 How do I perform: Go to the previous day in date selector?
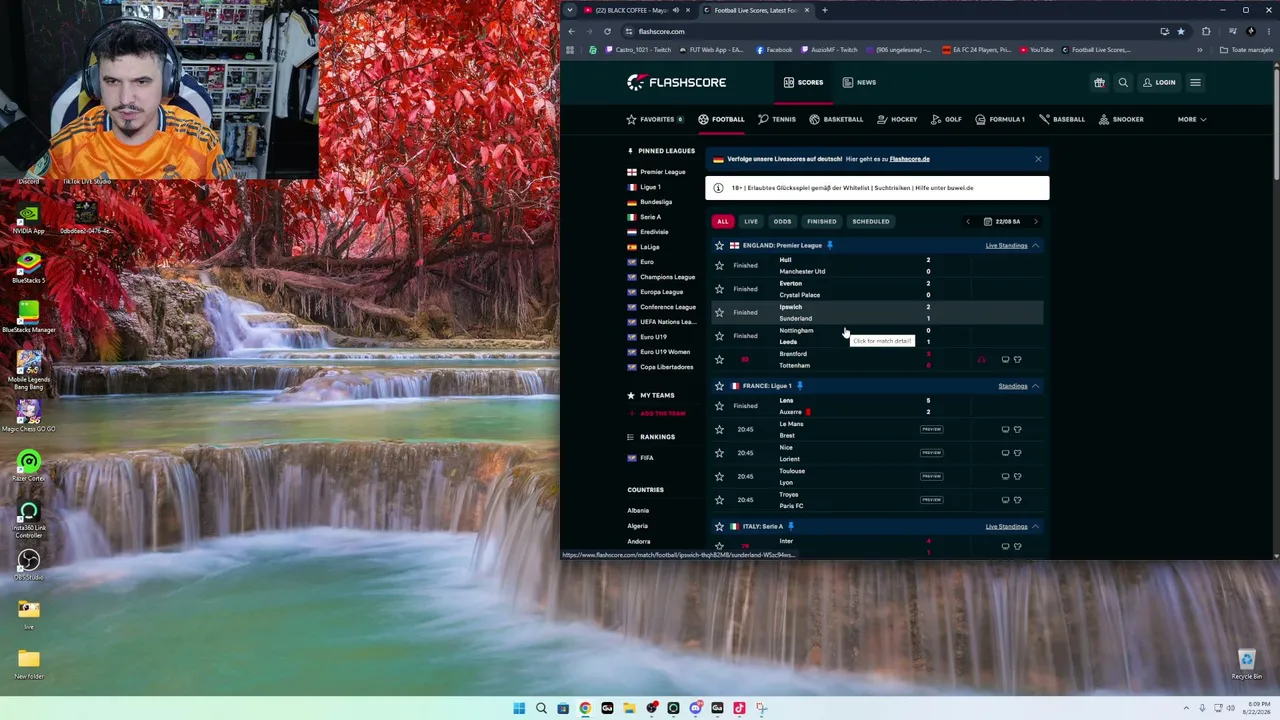(x=967, y=221)
